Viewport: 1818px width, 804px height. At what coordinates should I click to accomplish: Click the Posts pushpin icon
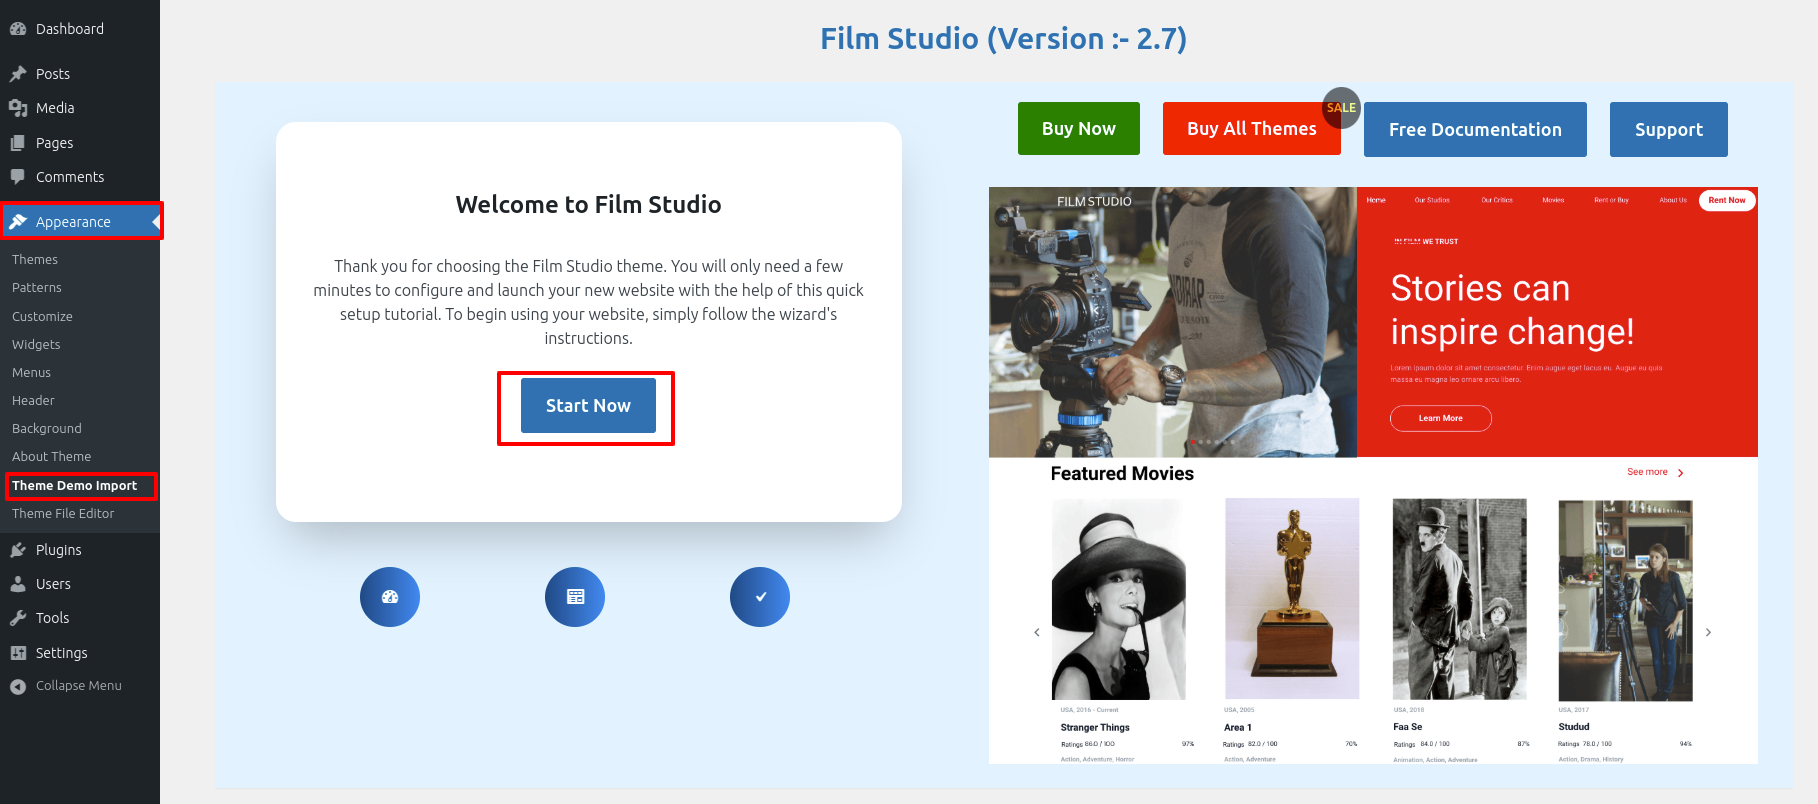(18, 74)
